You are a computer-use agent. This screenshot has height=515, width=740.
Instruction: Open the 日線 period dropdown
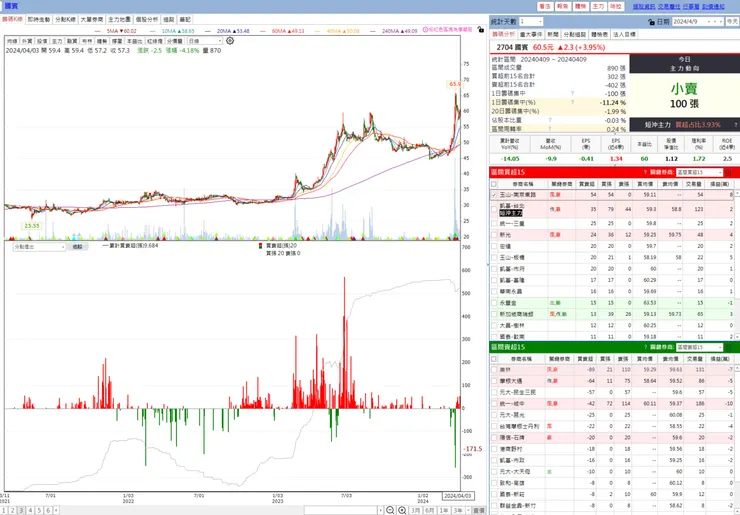pyautogui.click(x=205, y=41)
